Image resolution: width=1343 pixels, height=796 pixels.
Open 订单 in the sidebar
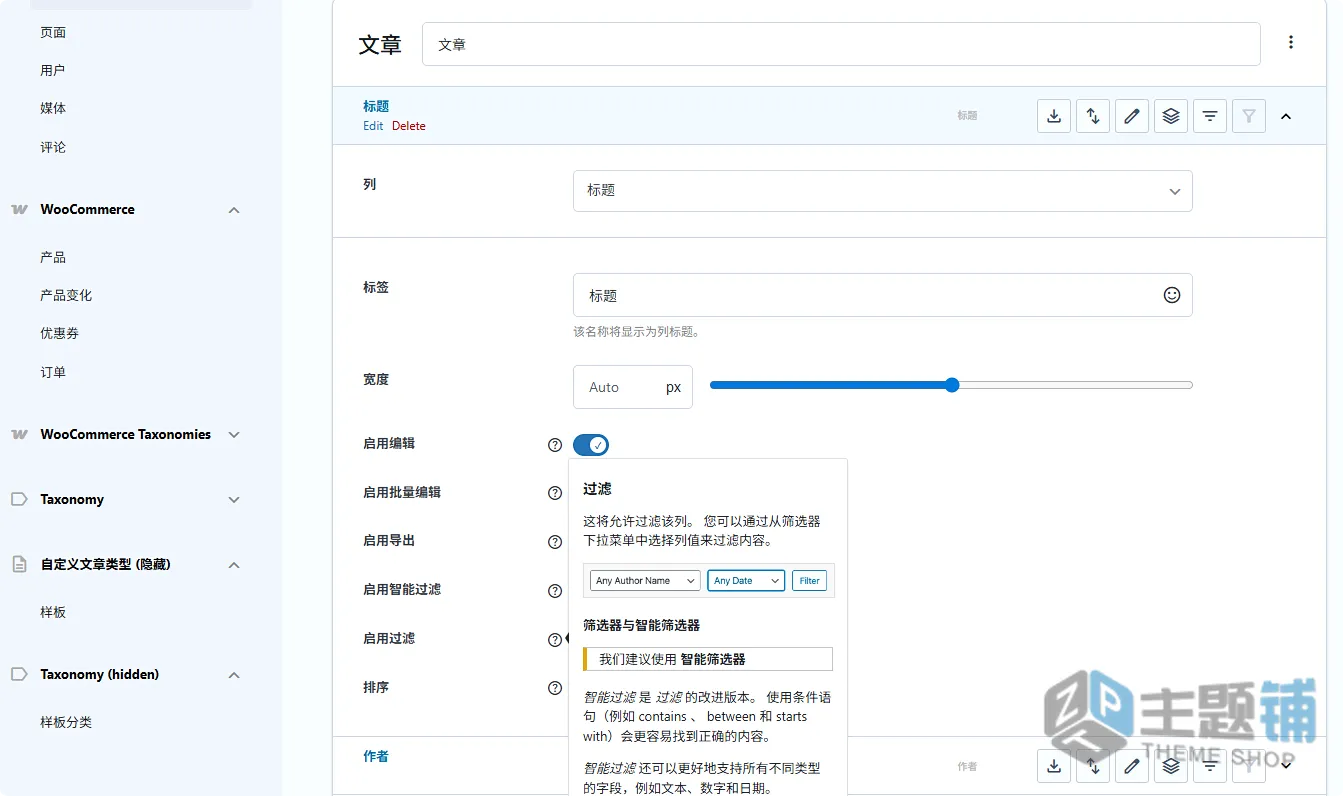click(x=53, y=372)
